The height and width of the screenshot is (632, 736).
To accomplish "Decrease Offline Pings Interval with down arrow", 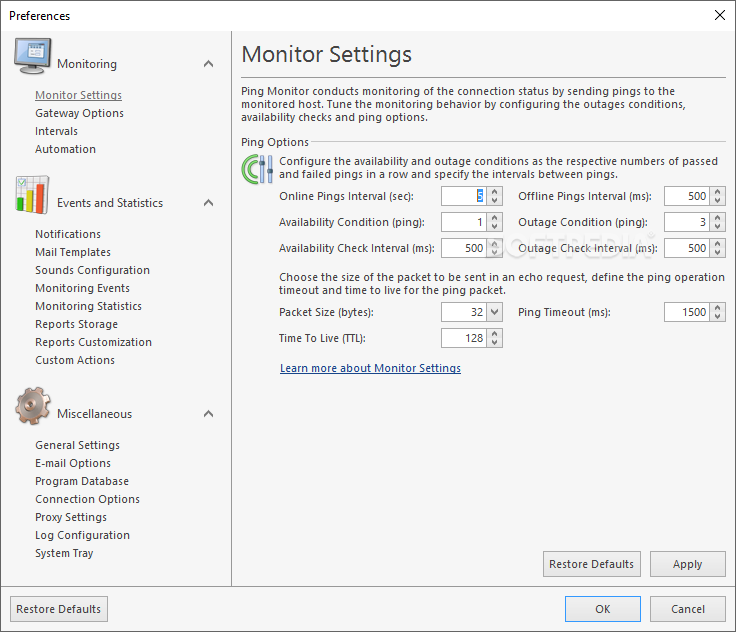I will tap(717, 200).
